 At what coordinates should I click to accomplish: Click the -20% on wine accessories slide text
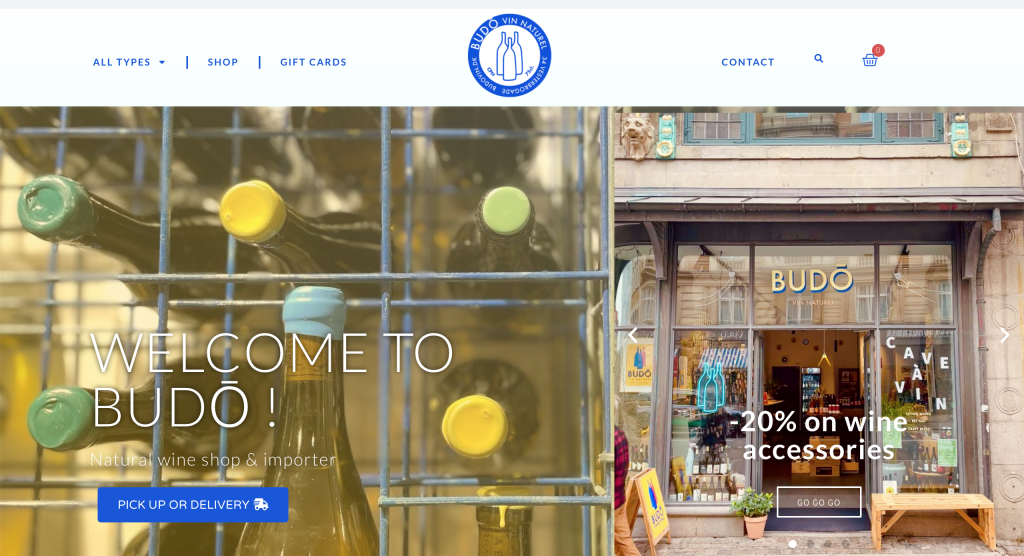coord(818,435)
